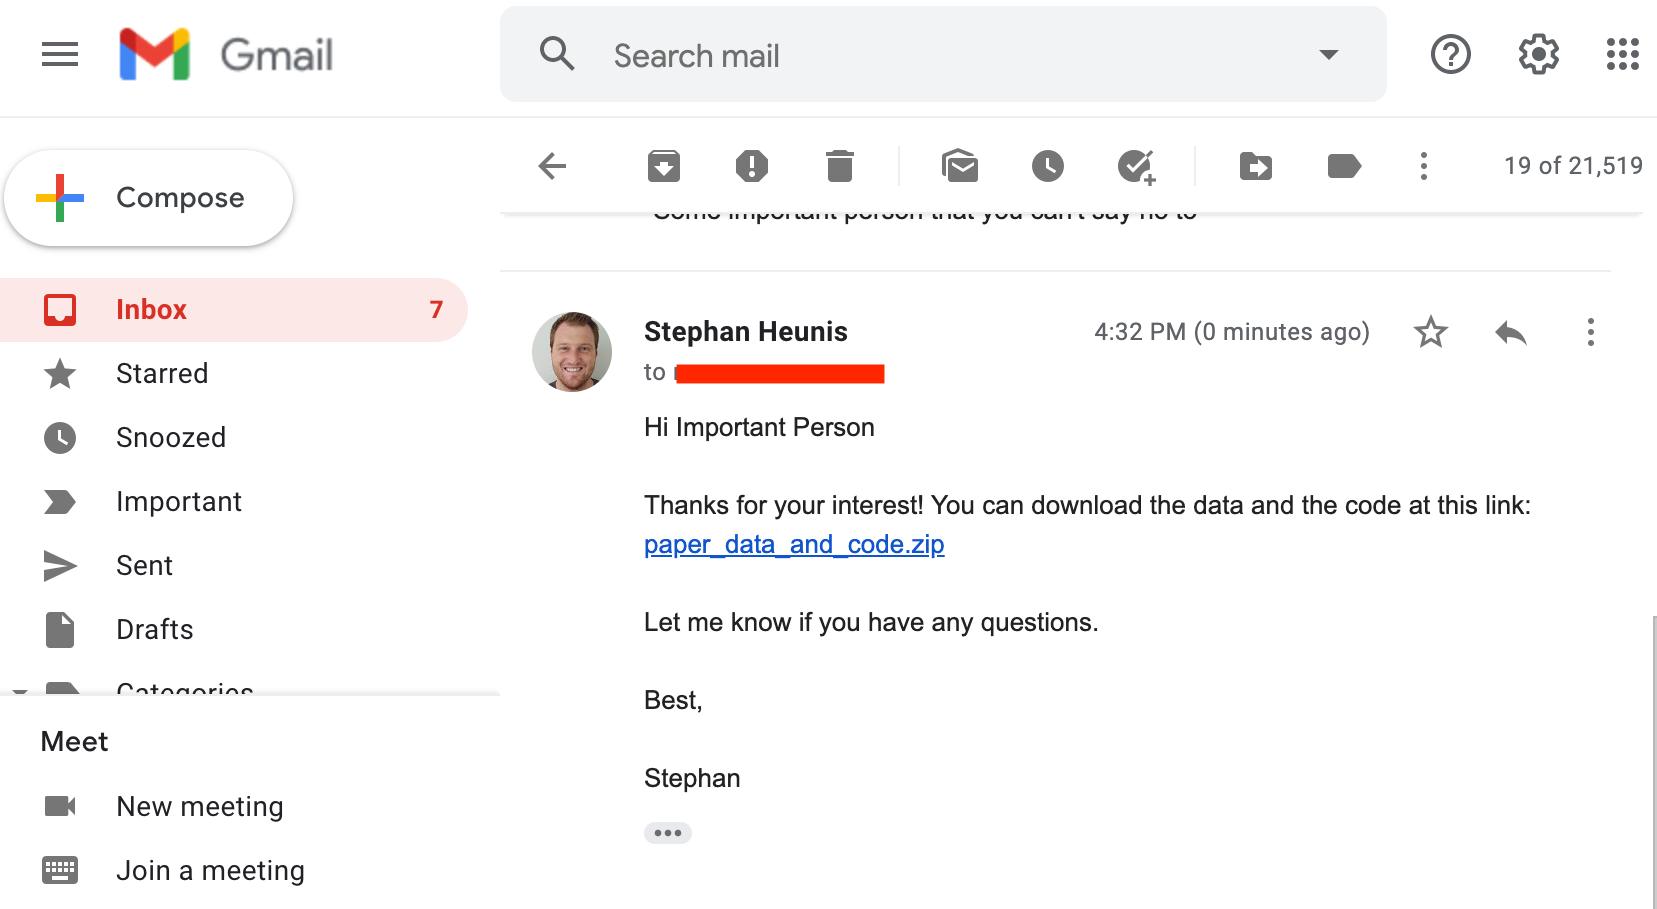Open the paper_data_and_code.zip link
The height and width of the screenshot is (909, 1657).
(794, 545)
